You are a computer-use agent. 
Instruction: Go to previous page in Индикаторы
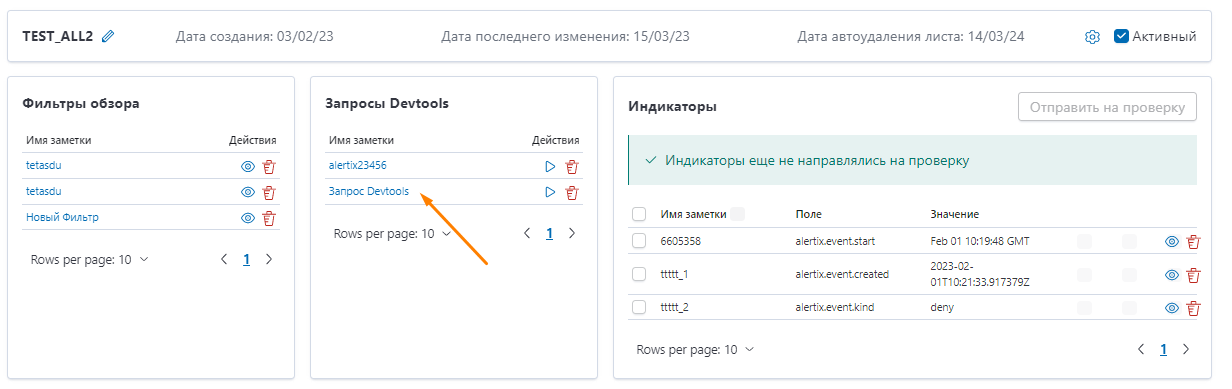point(1141,350)
